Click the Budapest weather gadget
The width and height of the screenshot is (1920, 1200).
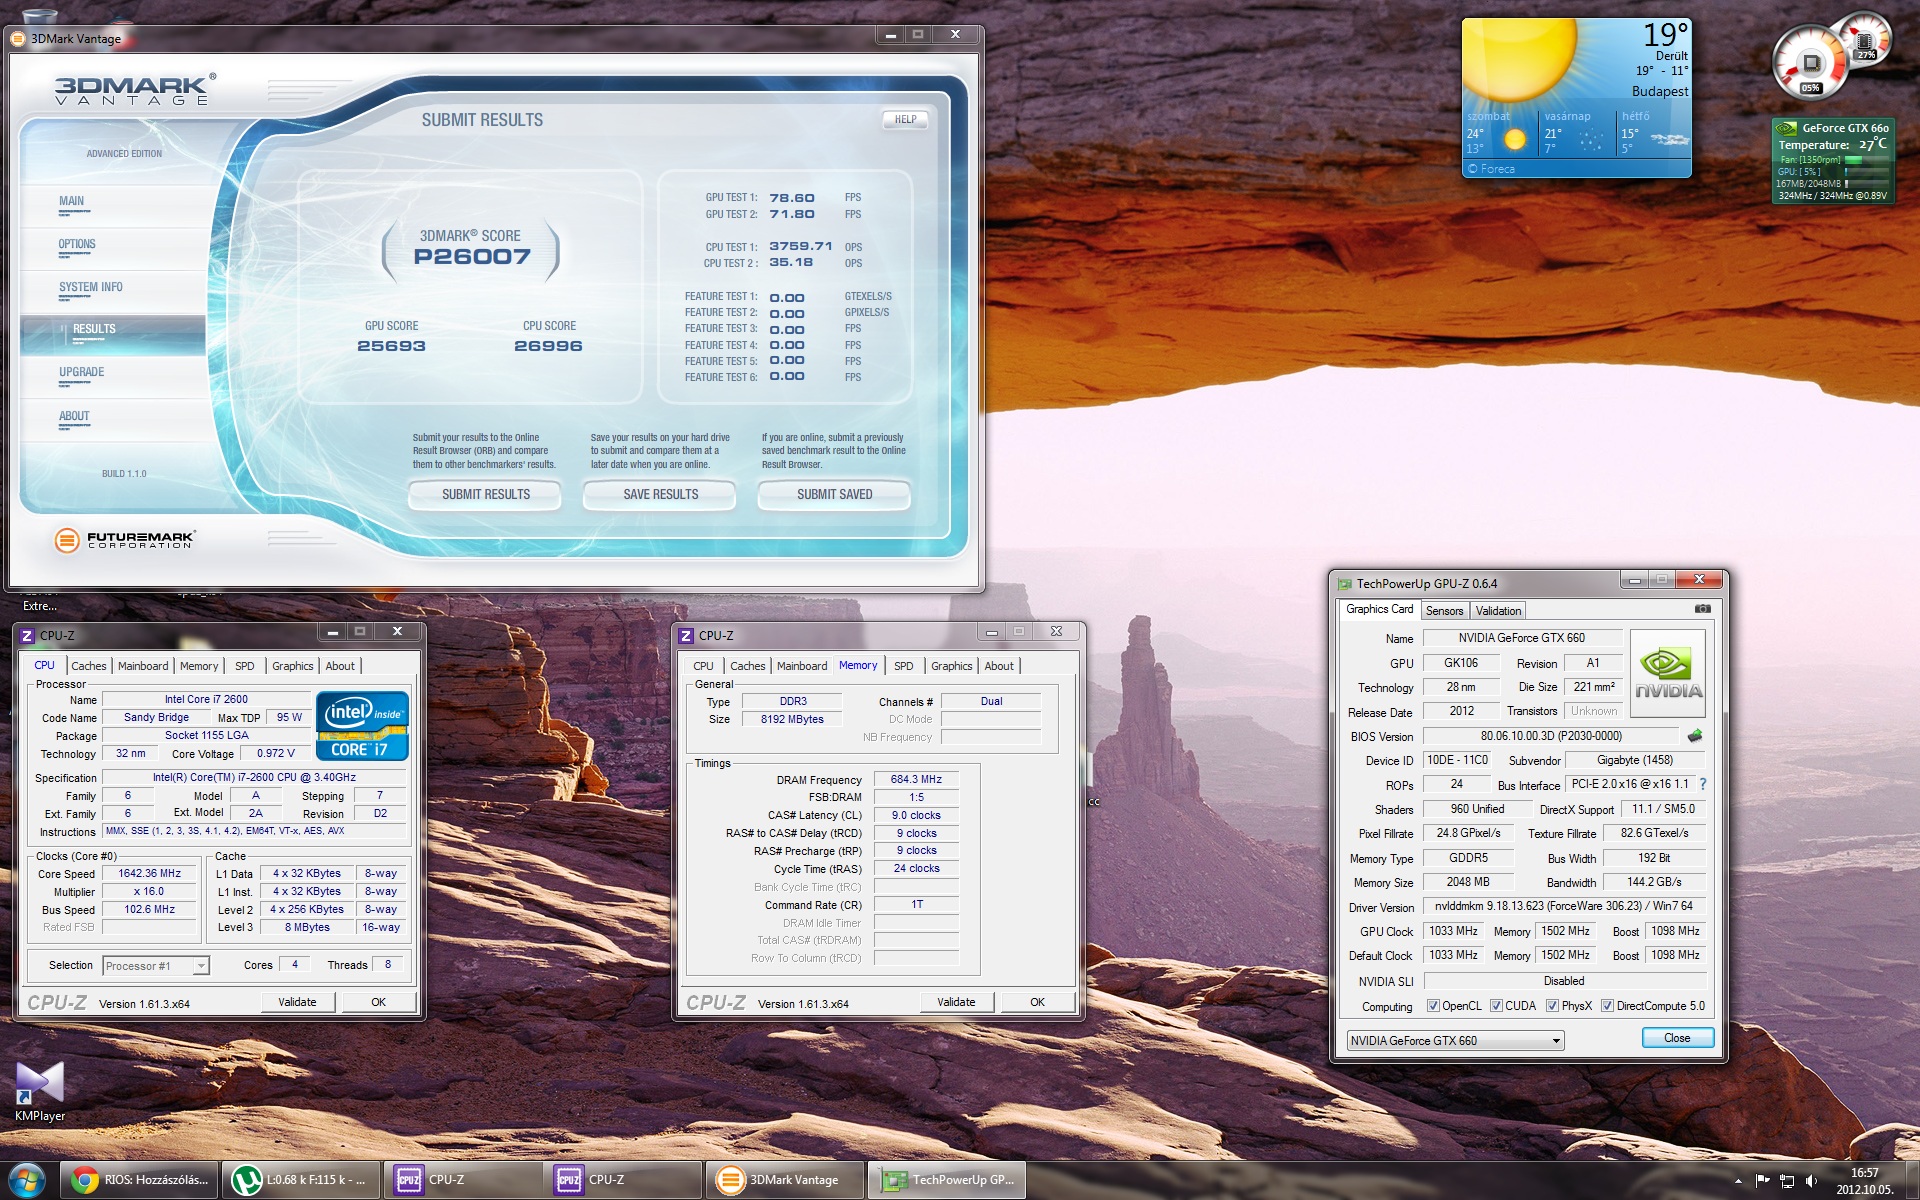(1576, 98)
